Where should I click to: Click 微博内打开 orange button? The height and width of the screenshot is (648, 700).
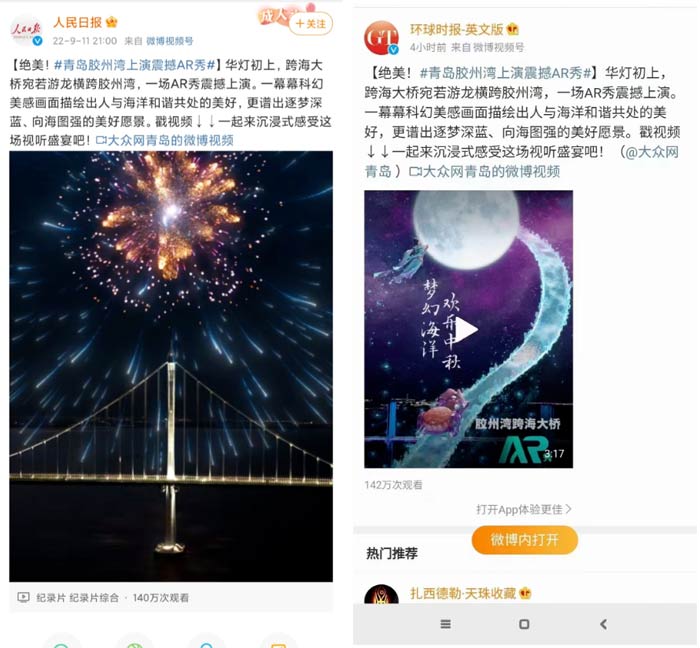click(x=525, y=540)
